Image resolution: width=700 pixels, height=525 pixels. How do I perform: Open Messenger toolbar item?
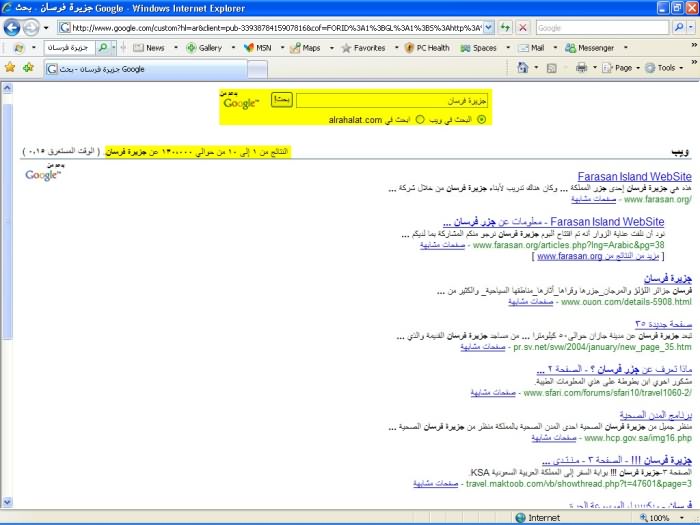tap(589, 48)
